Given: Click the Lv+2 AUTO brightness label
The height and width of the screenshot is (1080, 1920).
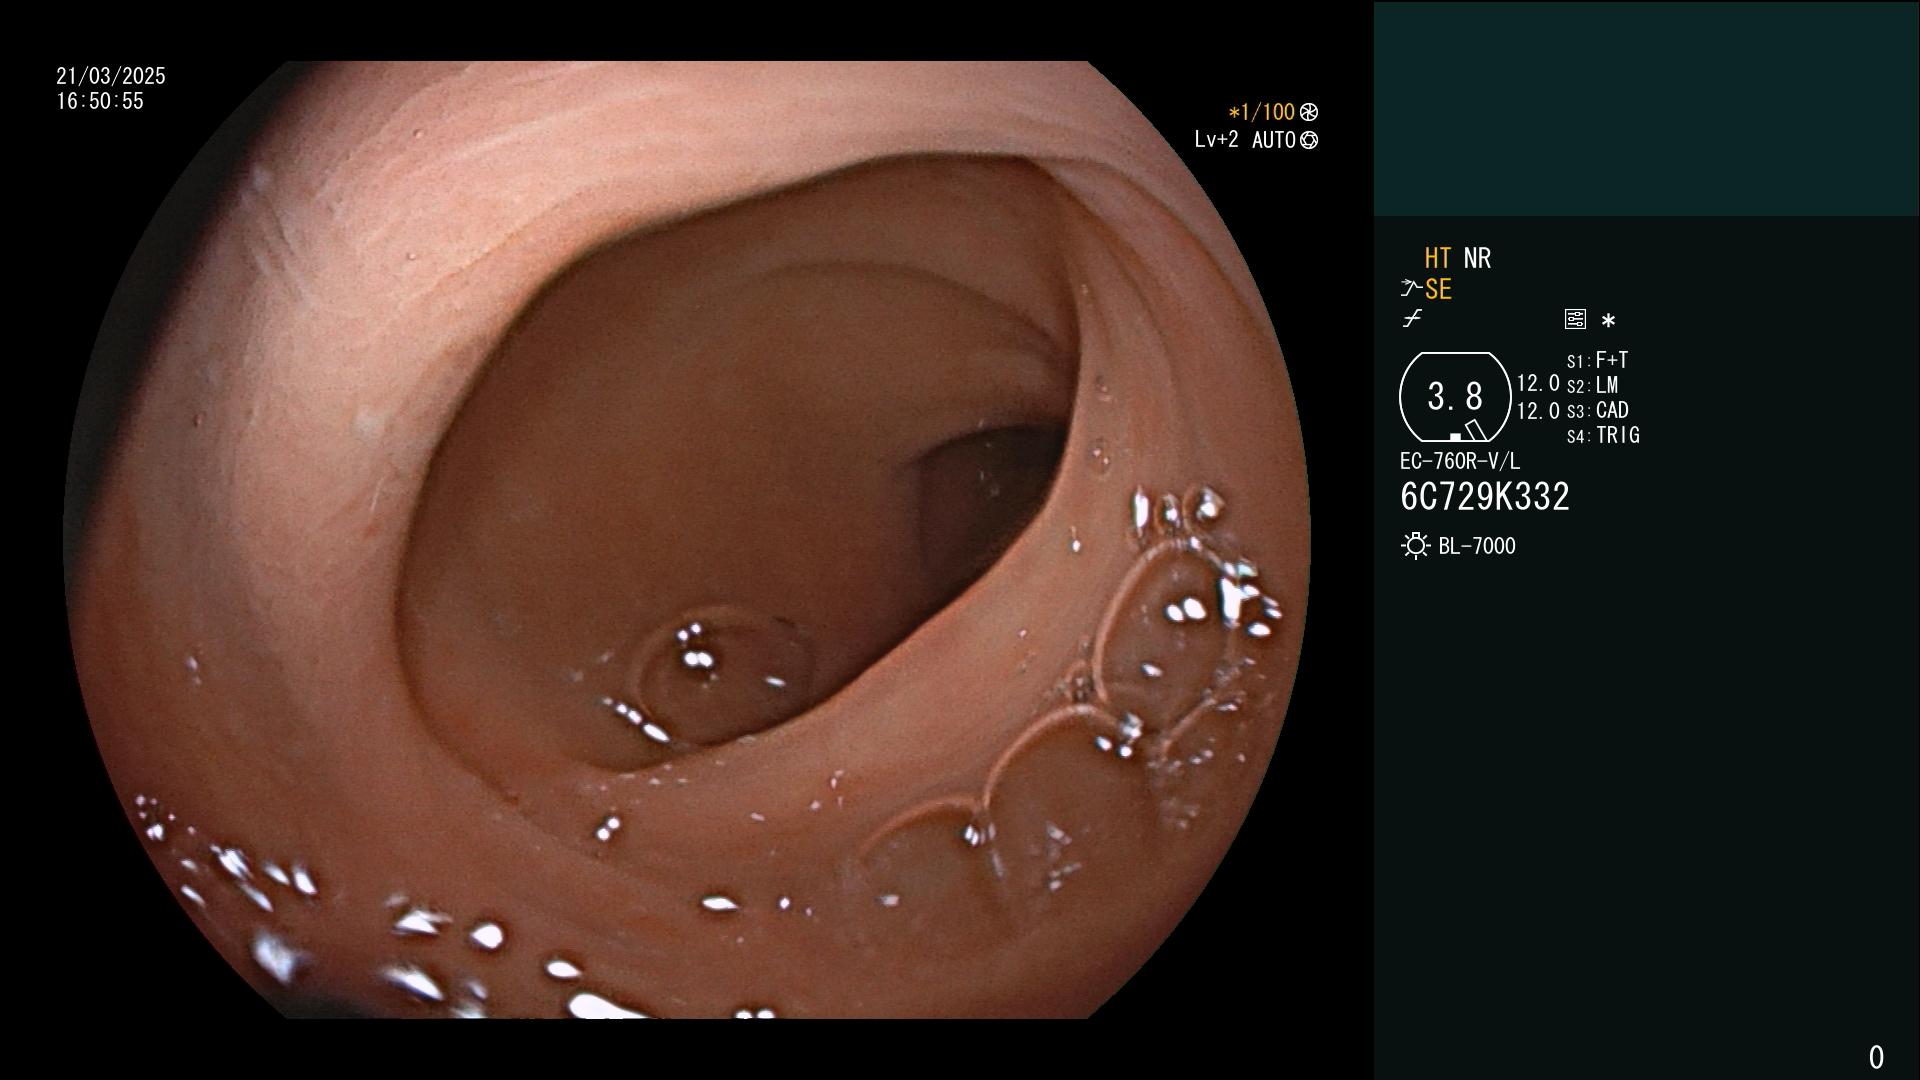Looking at the screenshot, I should point(1245,140).
